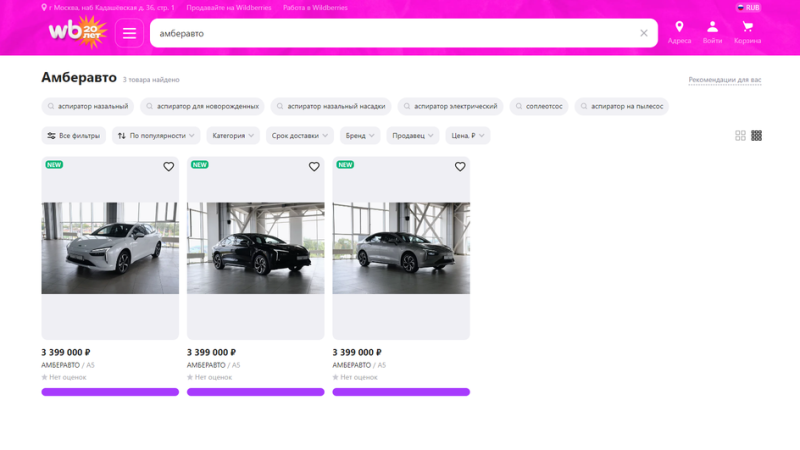Select the аспиратор электрический suggestion
Screen dimensions: 800x450
[451, 106]
